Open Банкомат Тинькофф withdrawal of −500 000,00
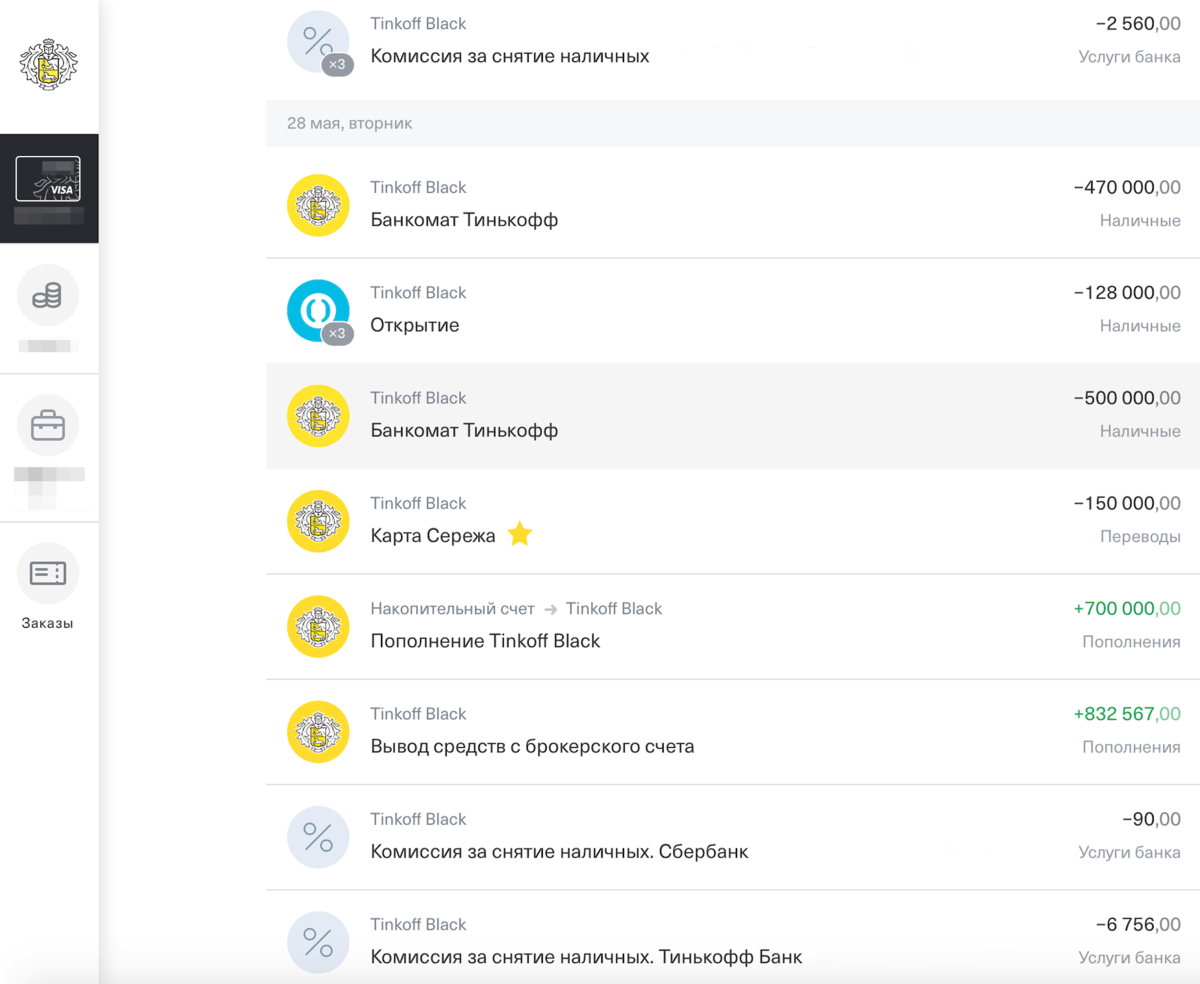The image size is (1200, 984). click(x=464, y=431)
